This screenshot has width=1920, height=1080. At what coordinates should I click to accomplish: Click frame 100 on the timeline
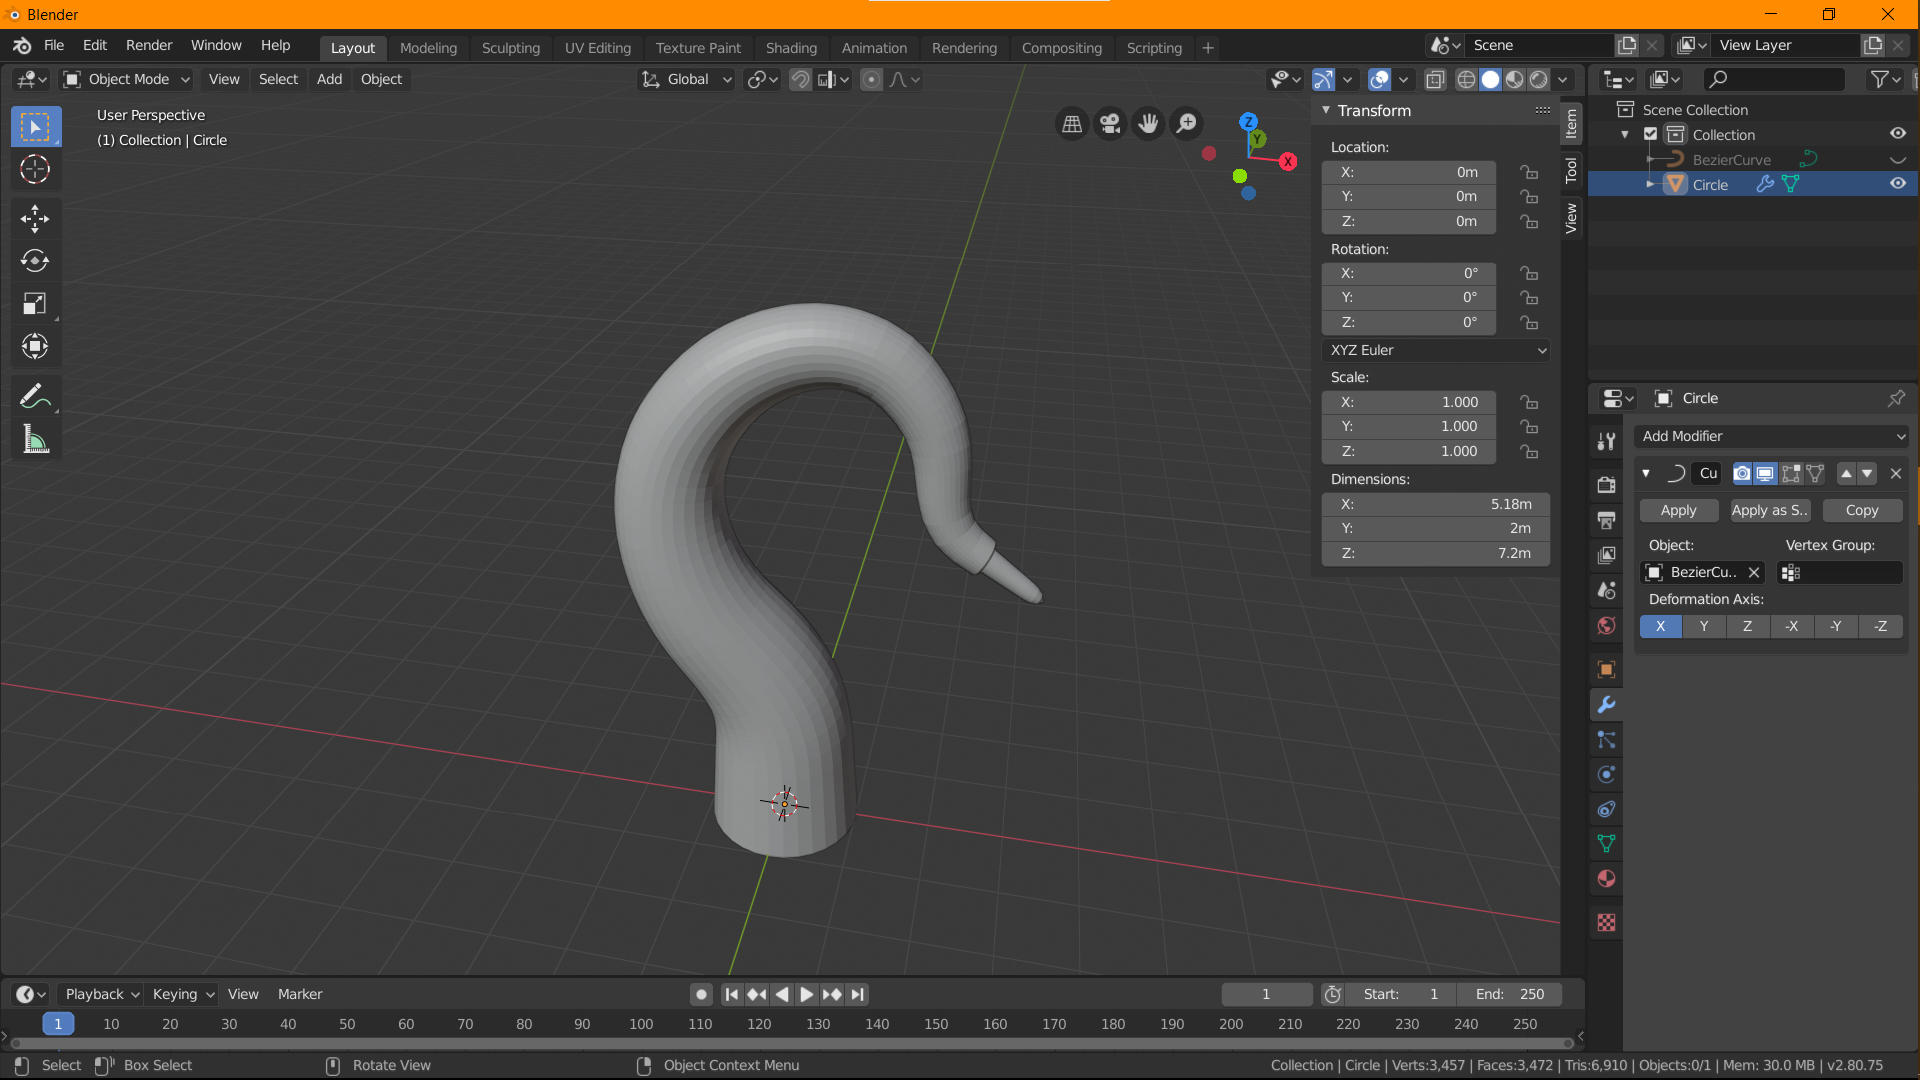[x=641, y=1024]
